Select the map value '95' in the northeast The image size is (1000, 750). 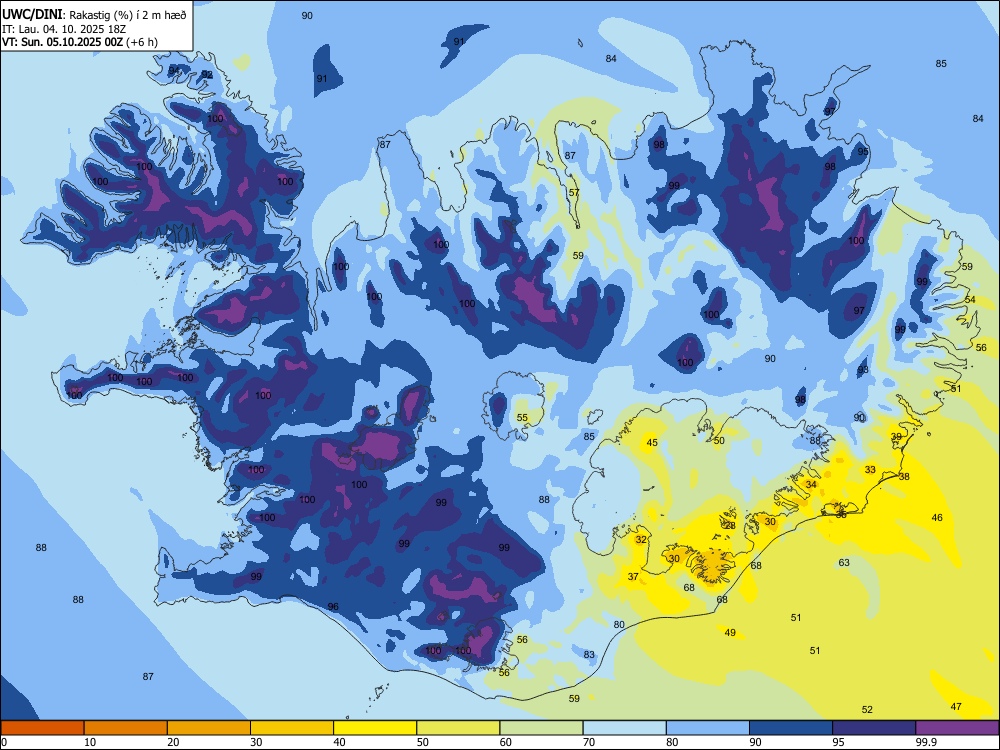(863, 152)
